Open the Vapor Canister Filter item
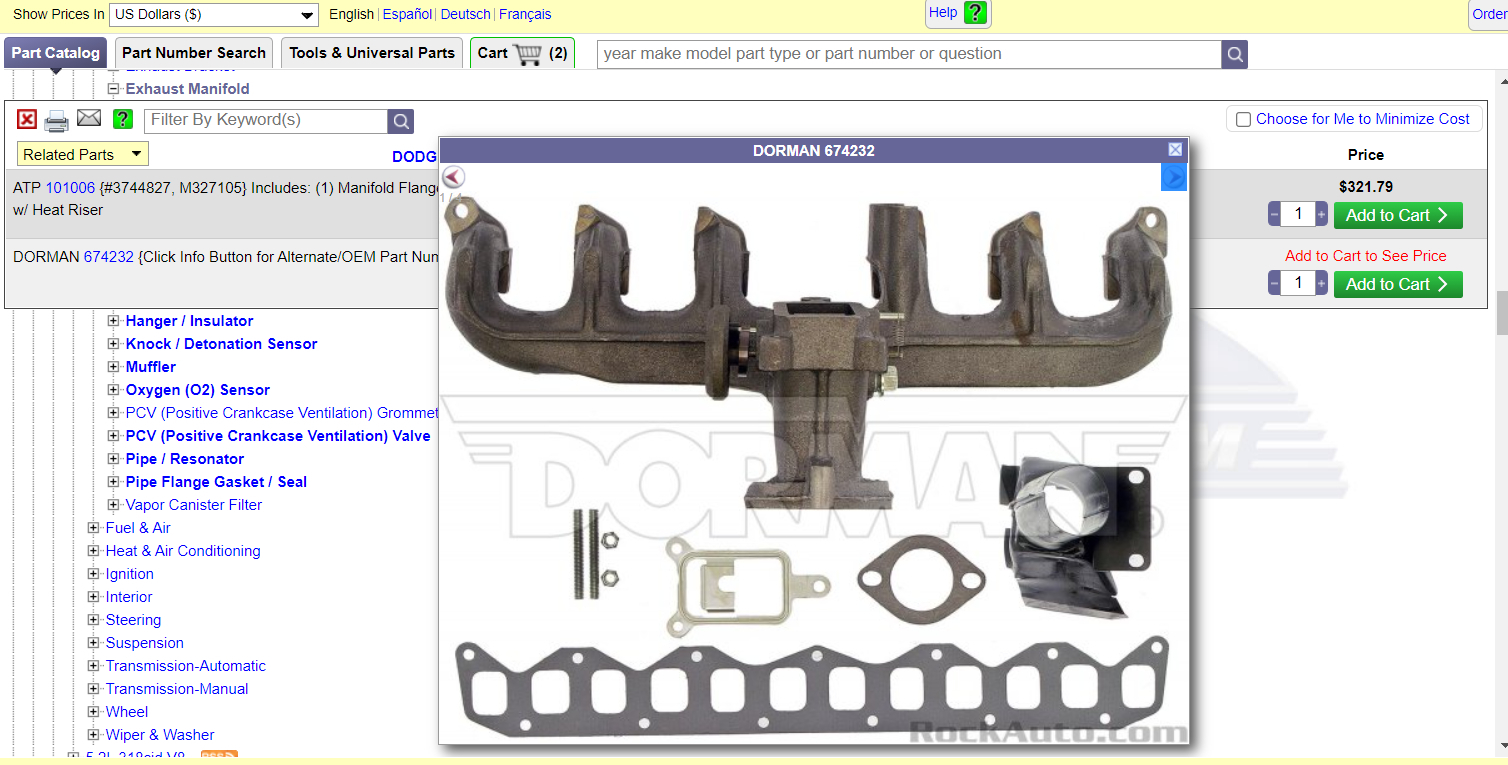1508x765 pixels. 194,505
